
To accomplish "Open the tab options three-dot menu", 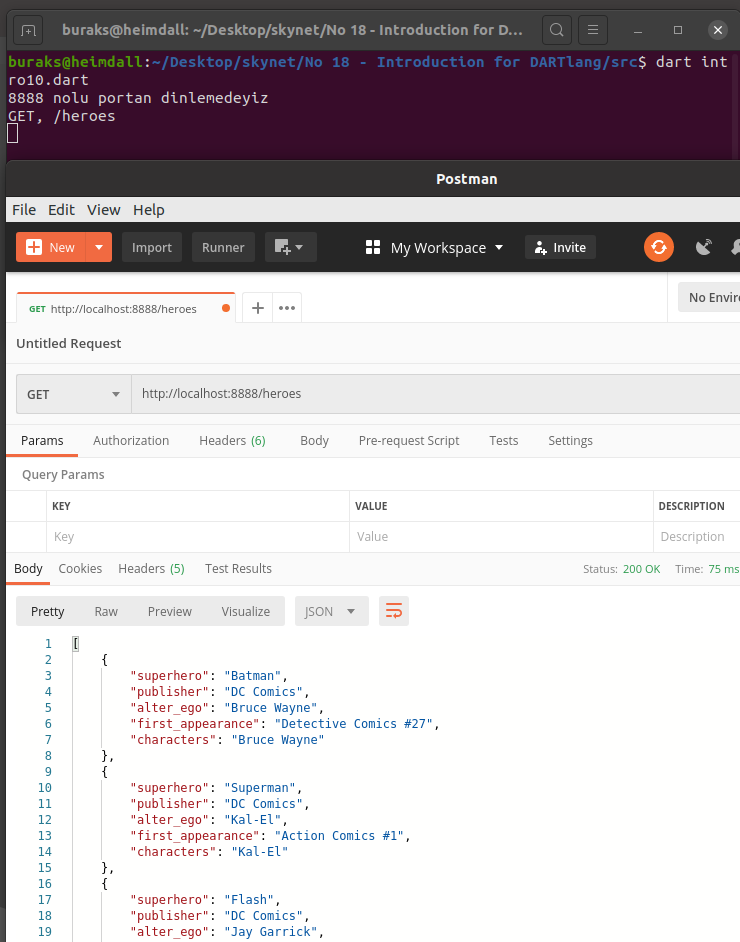I will point(287,308).
